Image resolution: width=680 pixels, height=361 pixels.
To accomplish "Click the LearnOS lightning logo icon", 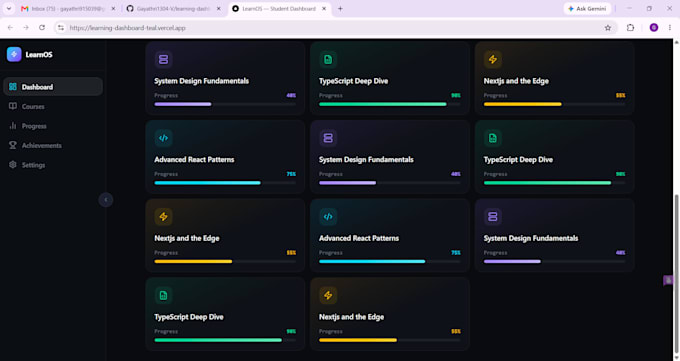I will (x=14, y=54).
